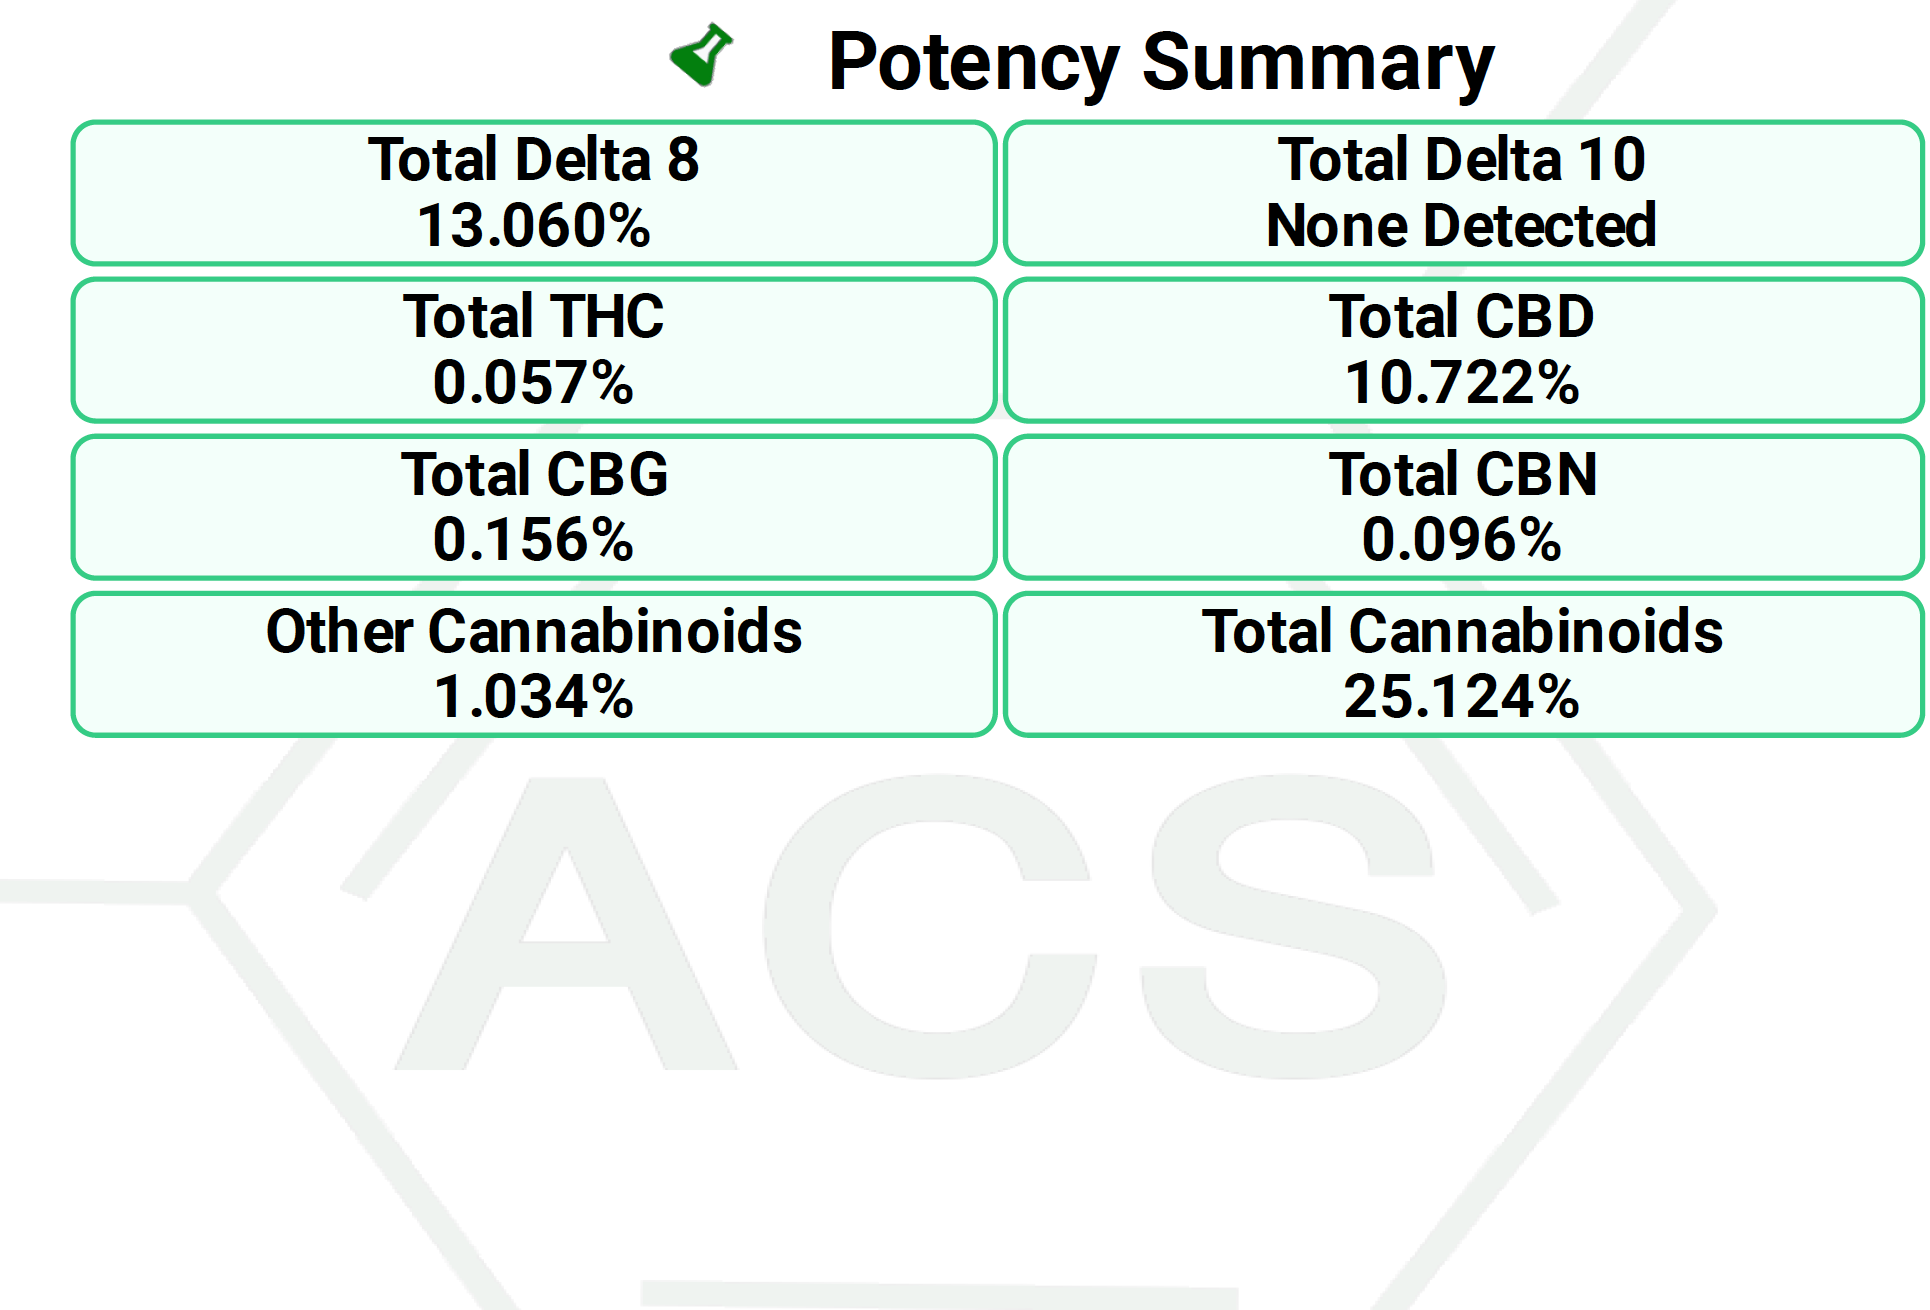Click the green flask icon
This screenshot has width=1930, height=1310.
click(x=701, y=55)
